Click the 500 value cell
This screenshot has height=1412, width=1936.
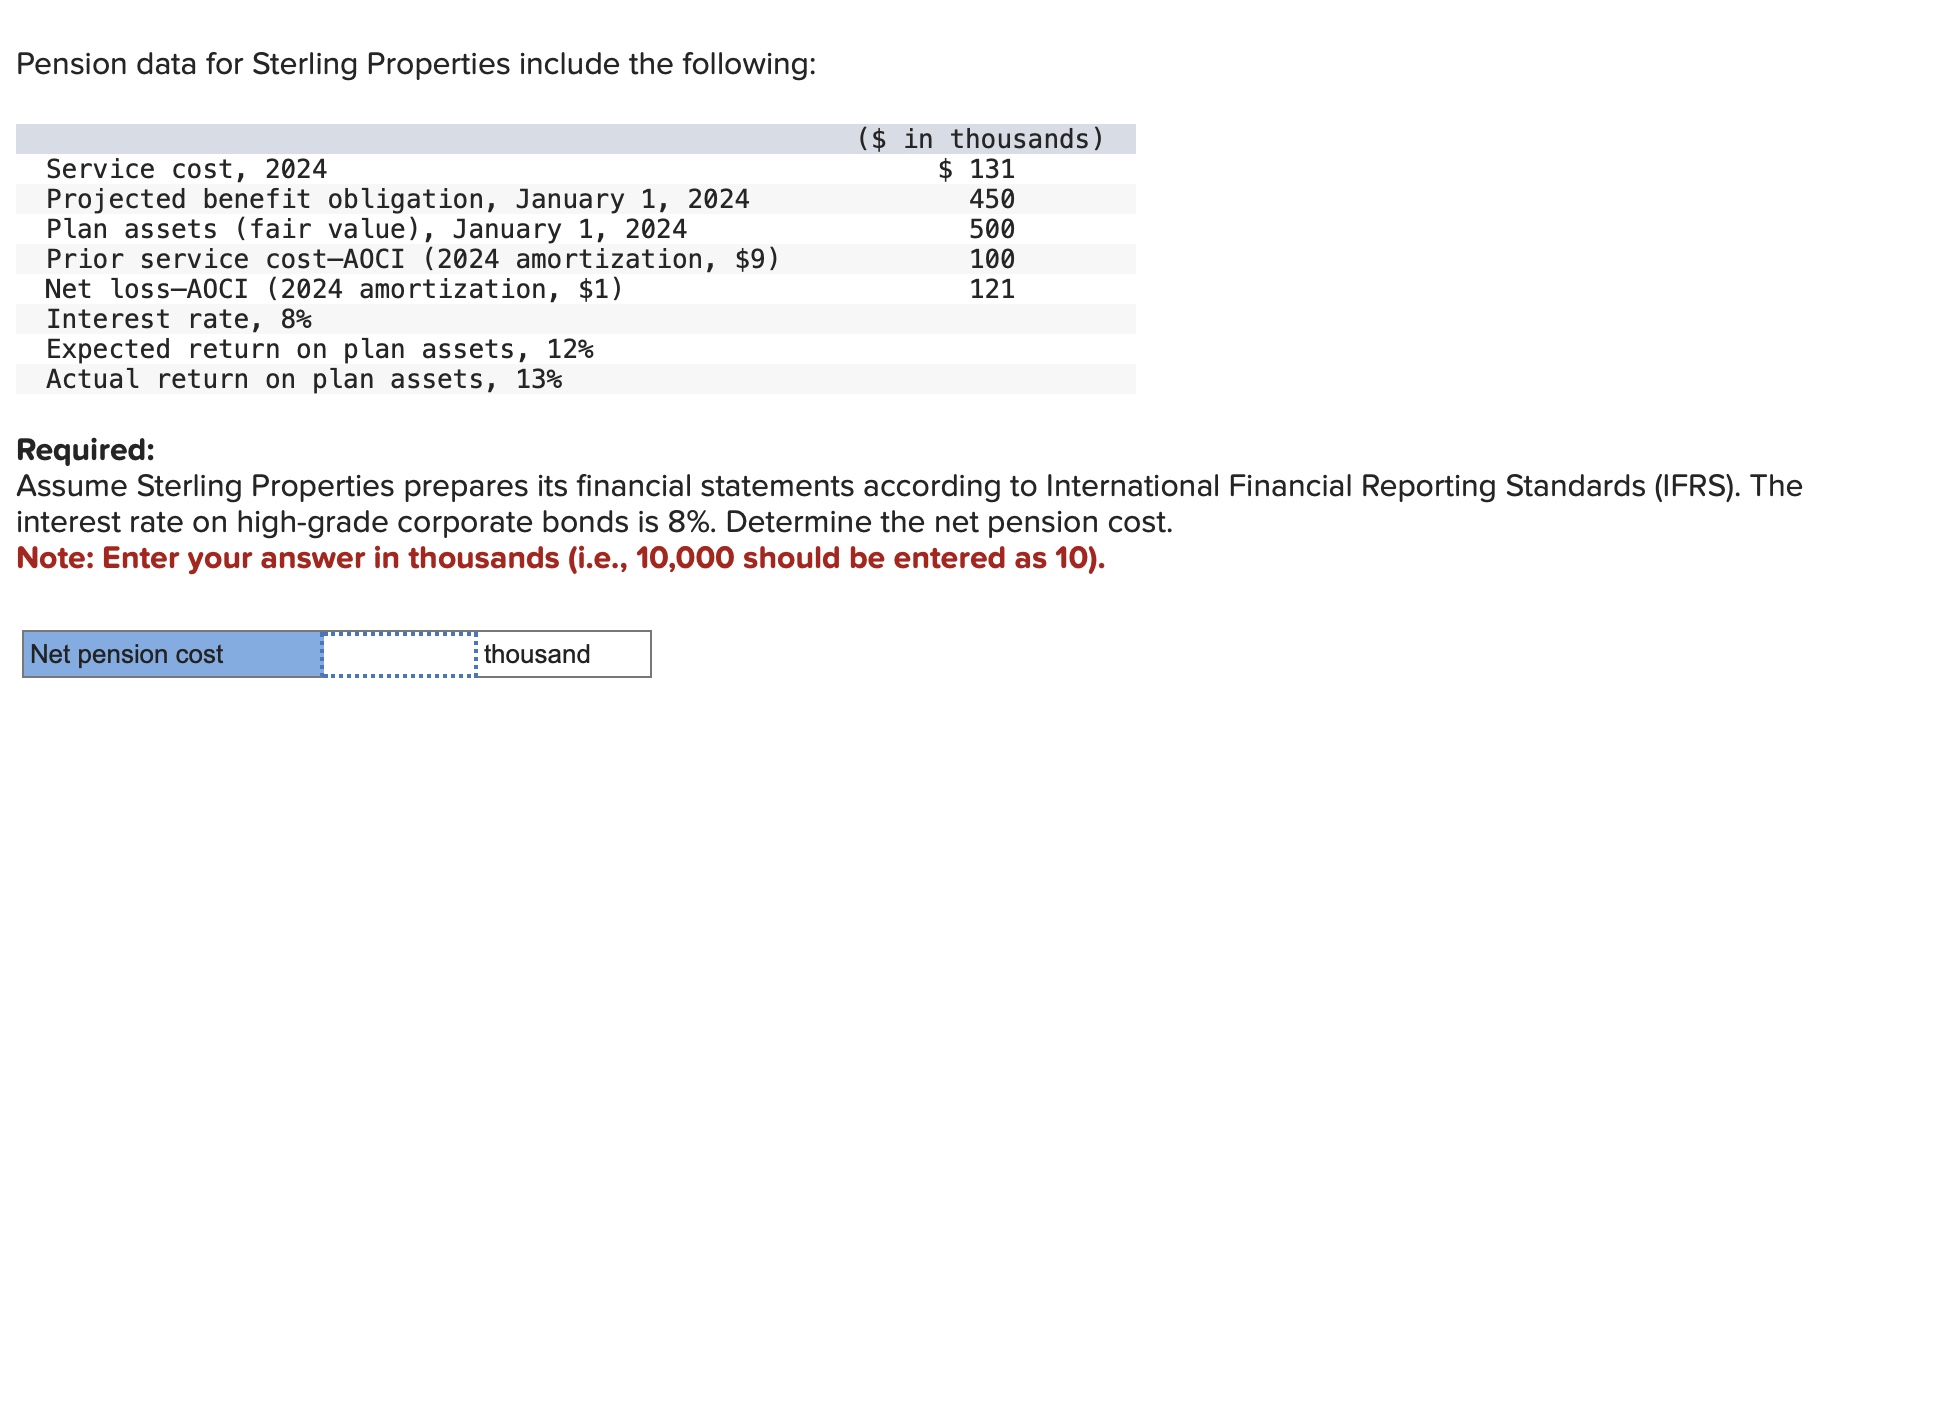pos(991,229)
